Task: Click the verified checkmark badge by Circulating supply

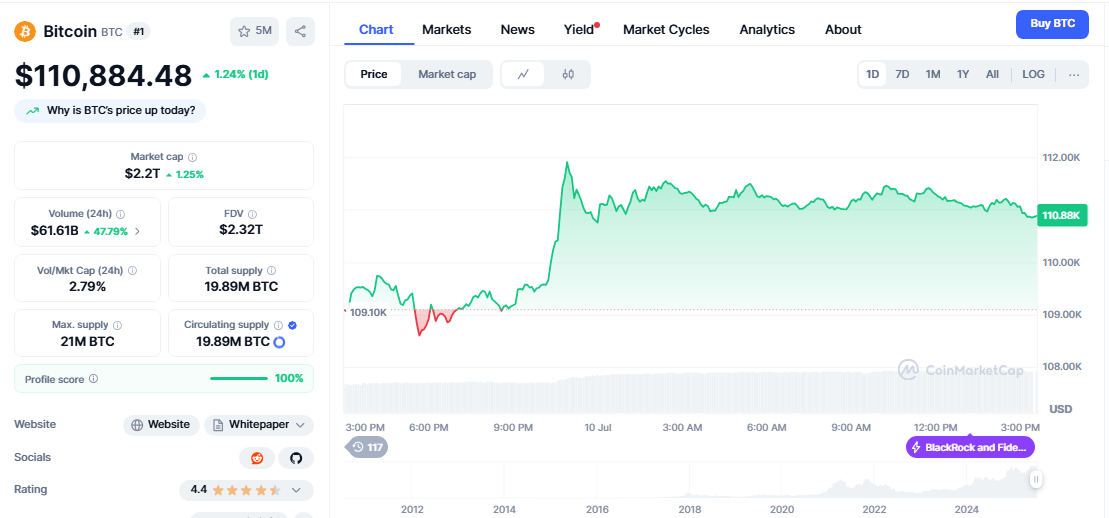Action: (292, 325)
